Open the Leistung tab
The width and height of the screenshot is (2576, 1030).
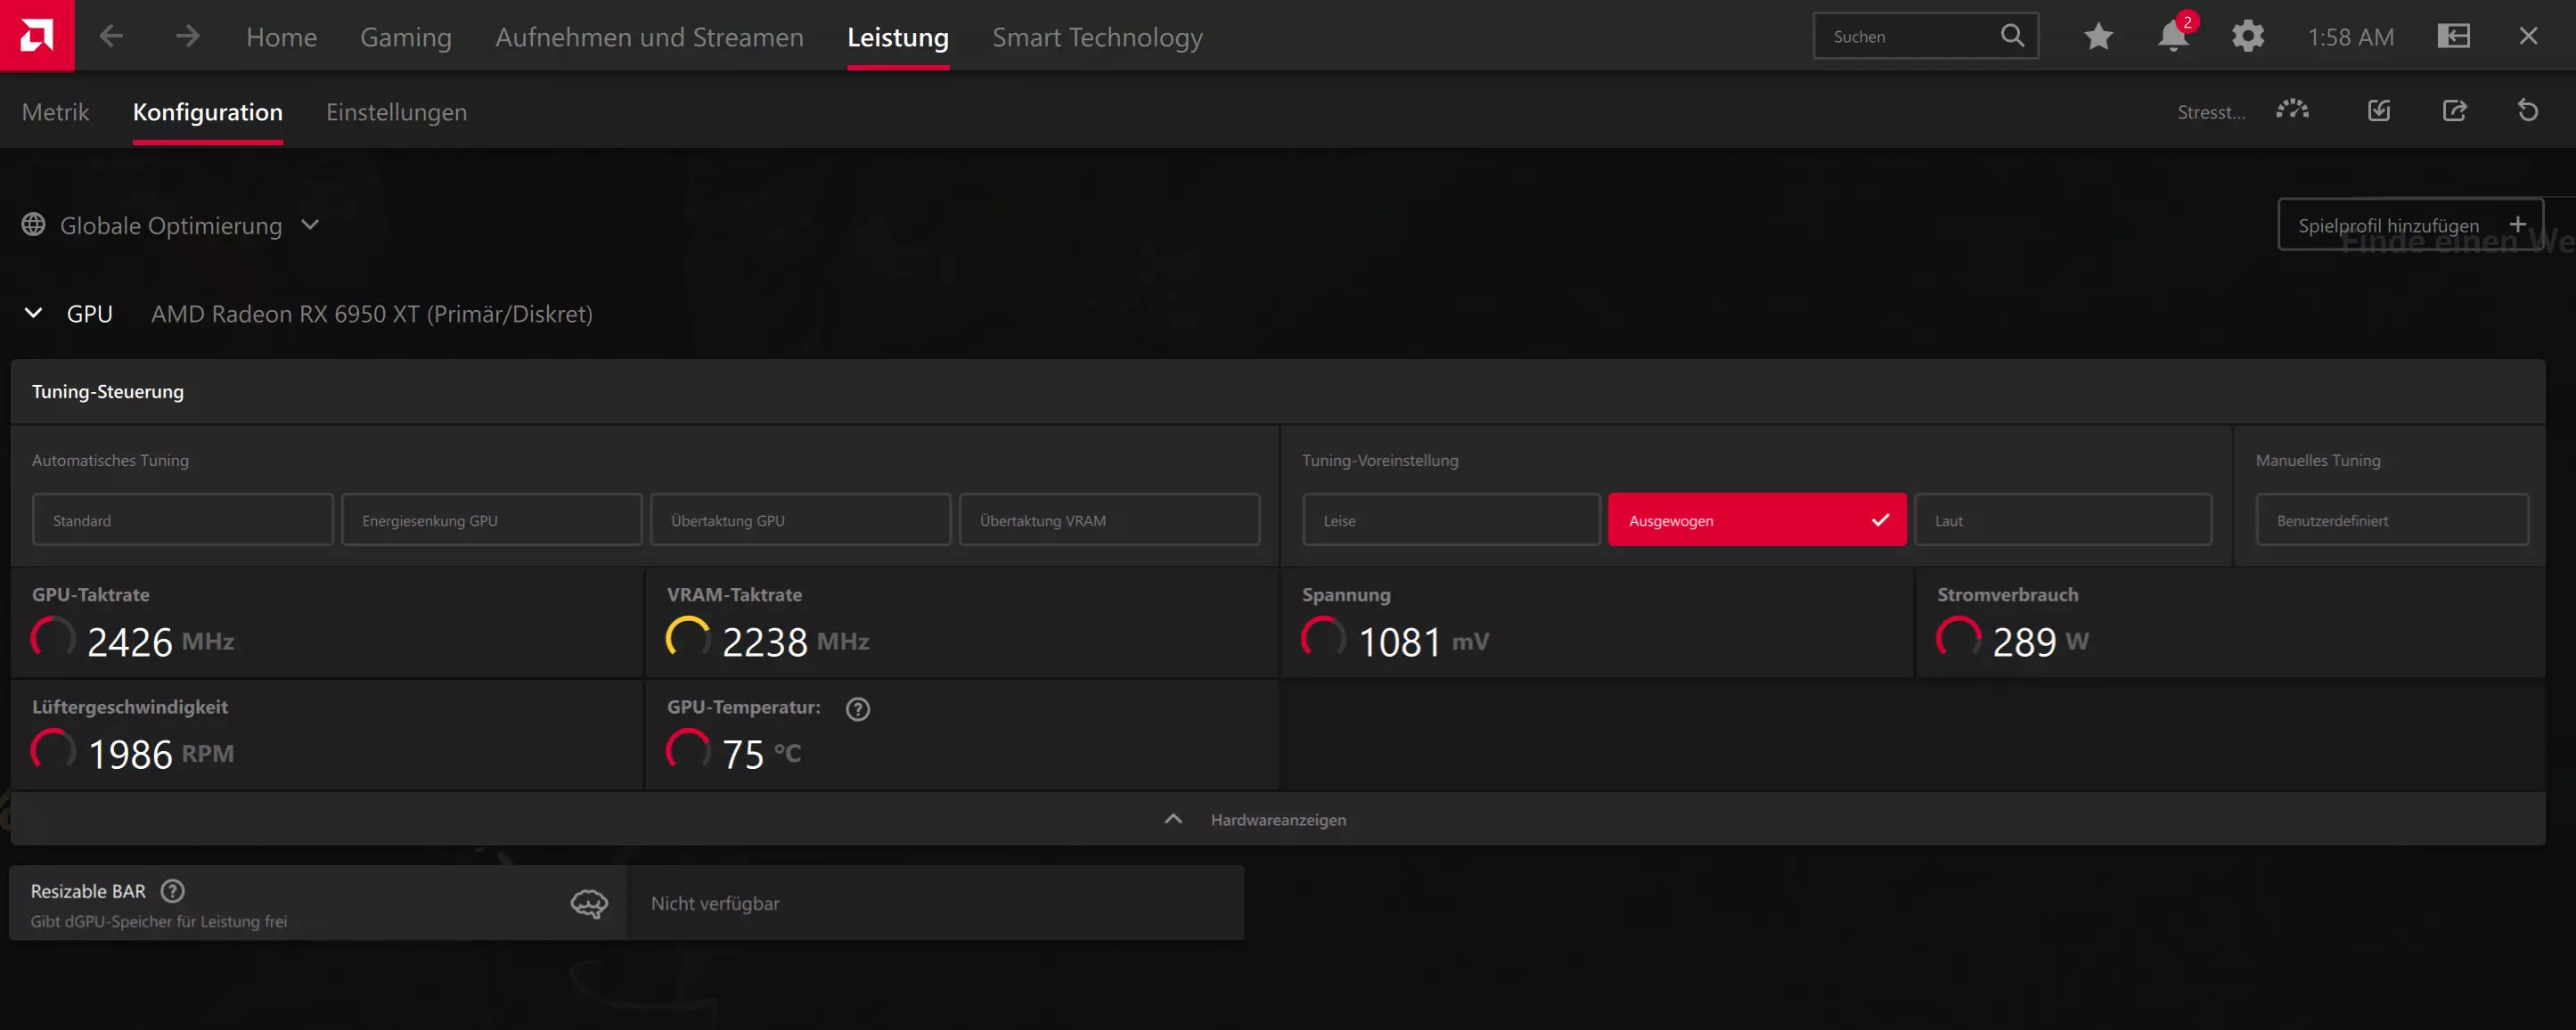898,37
